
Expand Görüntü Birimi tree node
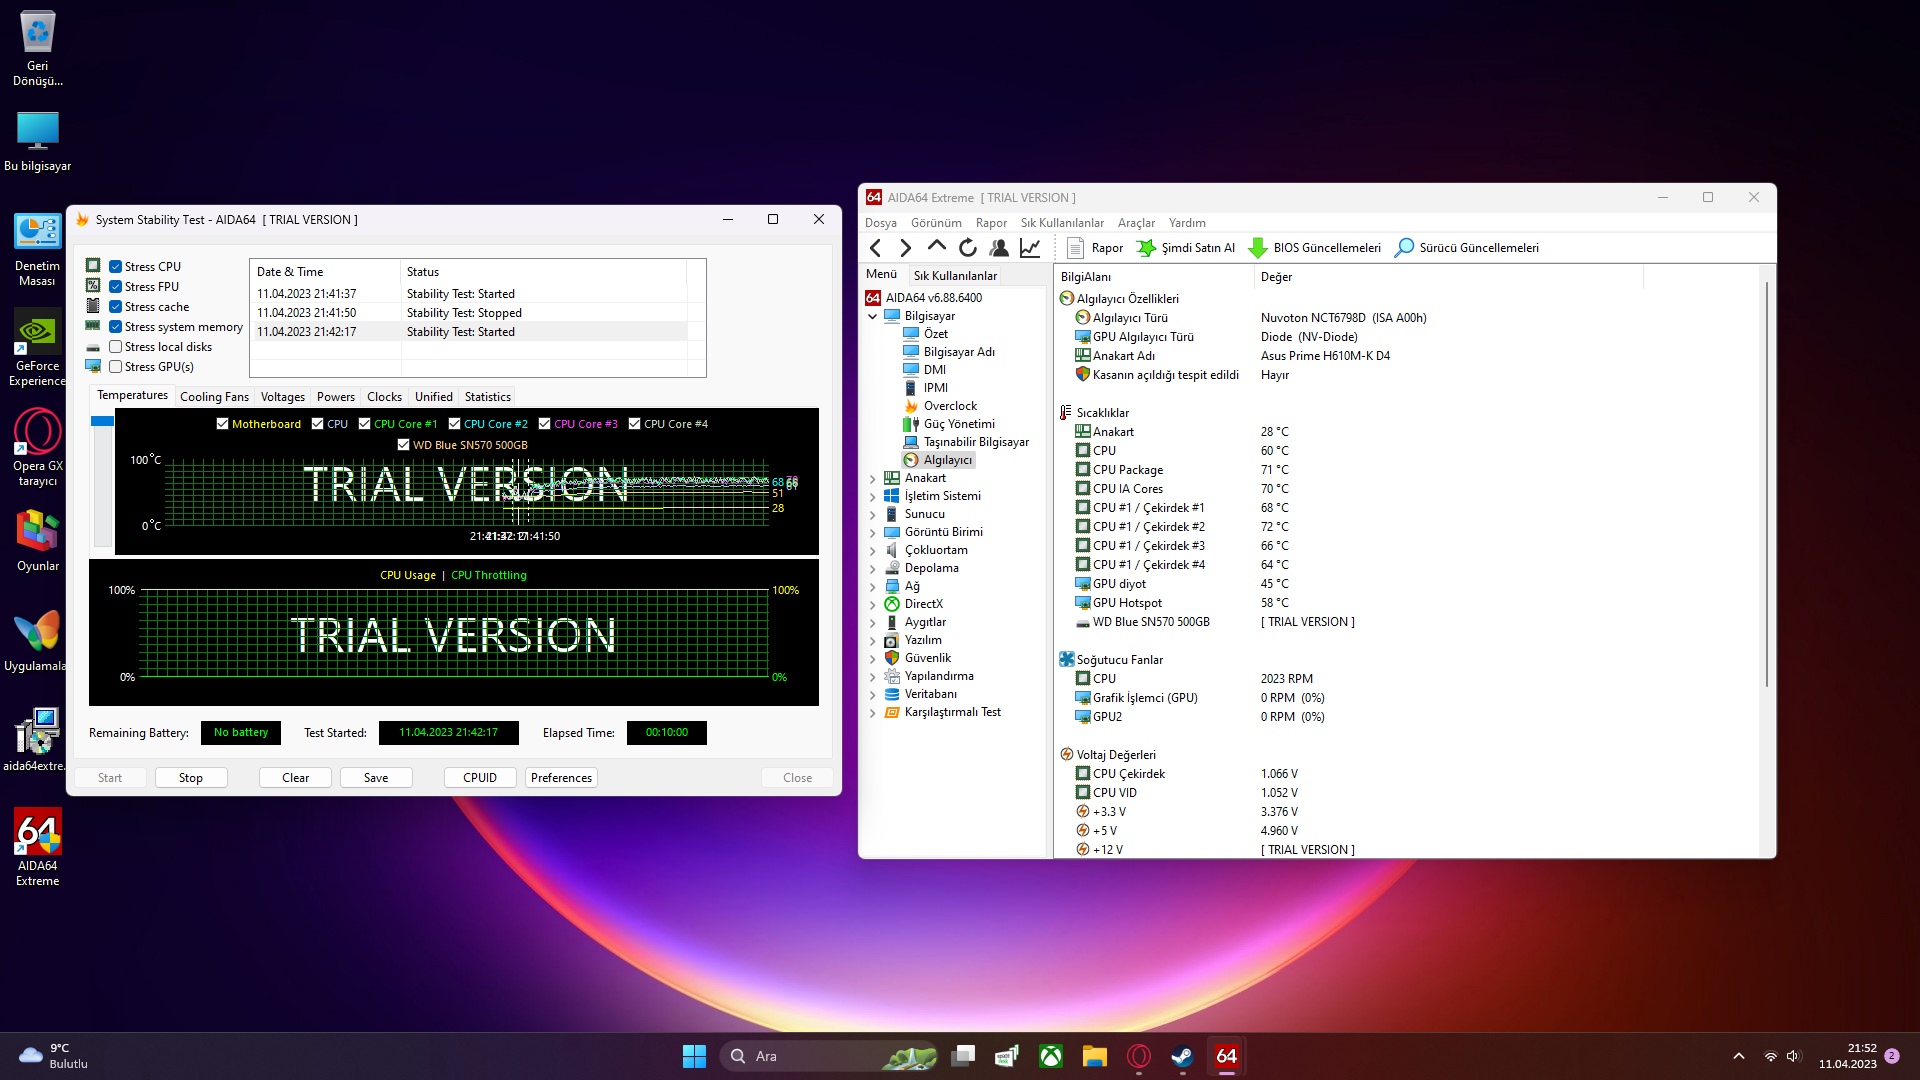(x=872, y=533)
